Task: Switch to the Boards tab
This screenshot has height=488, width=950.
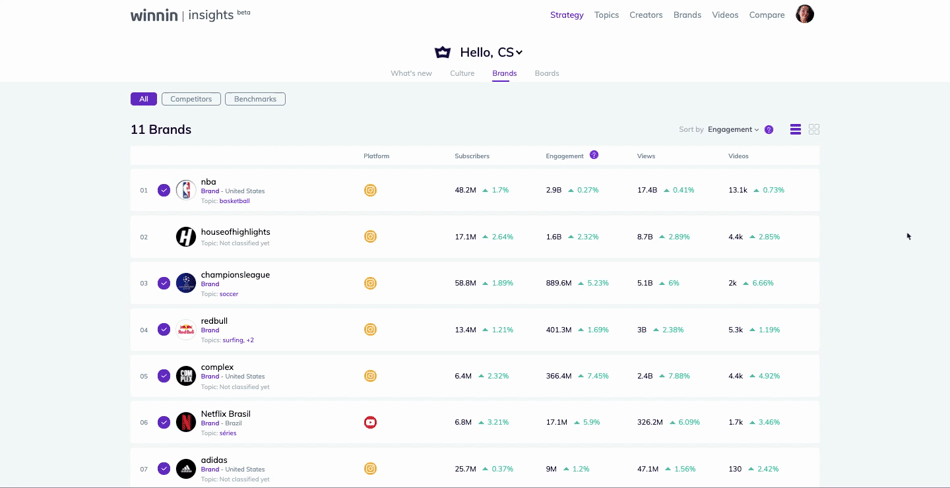Action: (546, 73)
